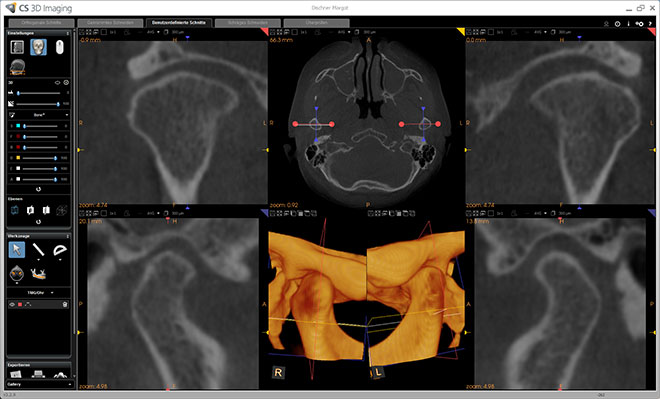Viewport: 660px width, 399px height.
Task: Open the TMG/Ohr dropdown selector
Action: (x=40, y=293)
